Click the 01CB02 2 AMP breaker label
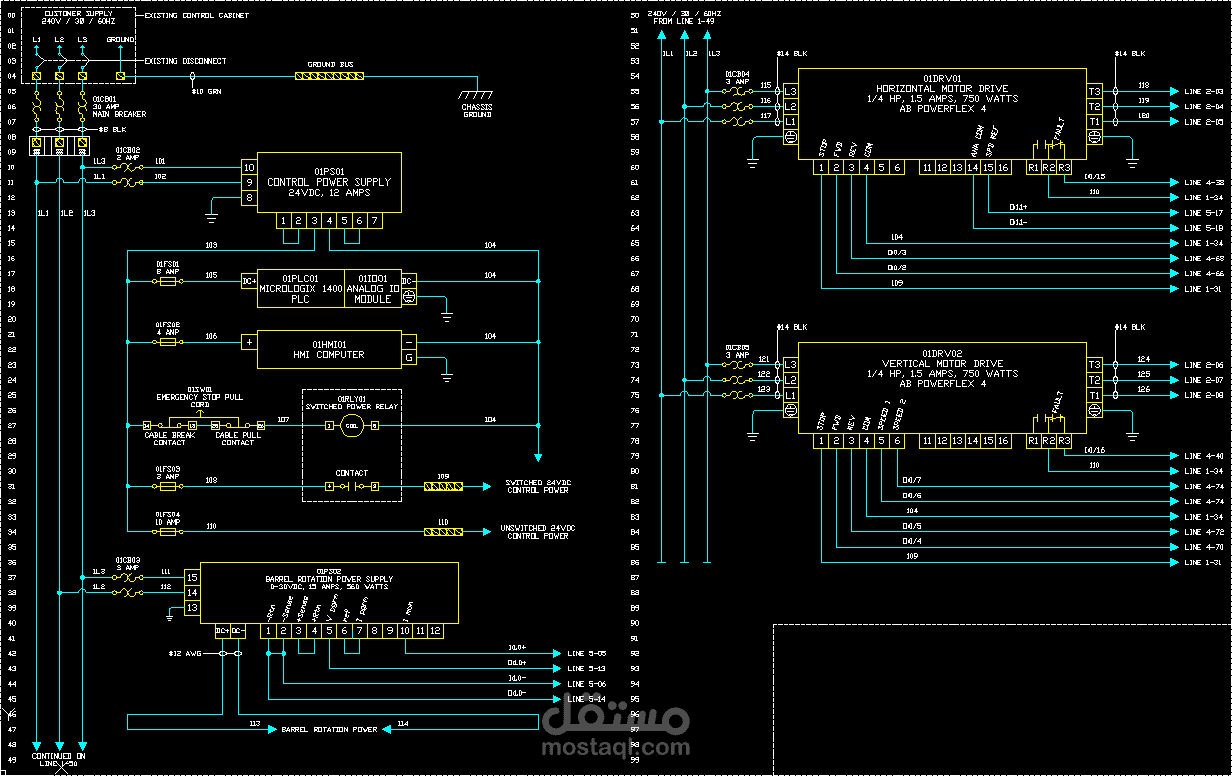 [x=127, y=154]
